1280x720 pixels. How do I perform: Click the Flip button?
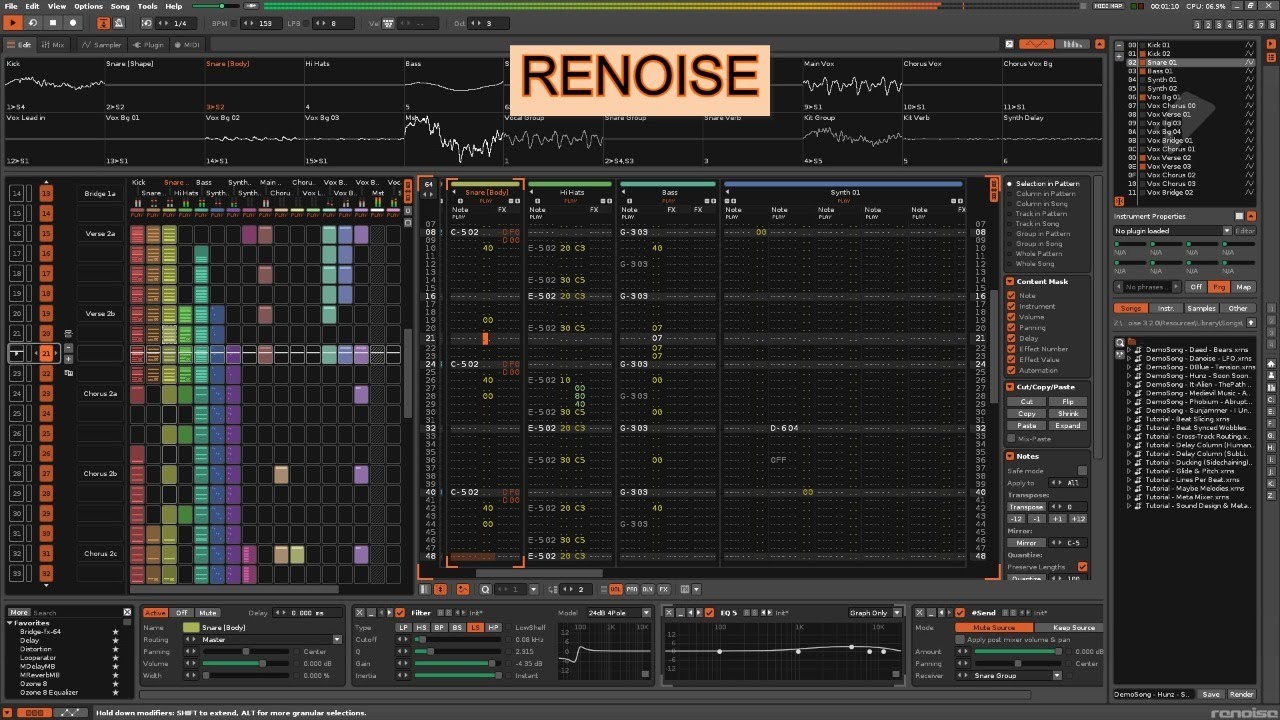click(x=1068, y=402)
